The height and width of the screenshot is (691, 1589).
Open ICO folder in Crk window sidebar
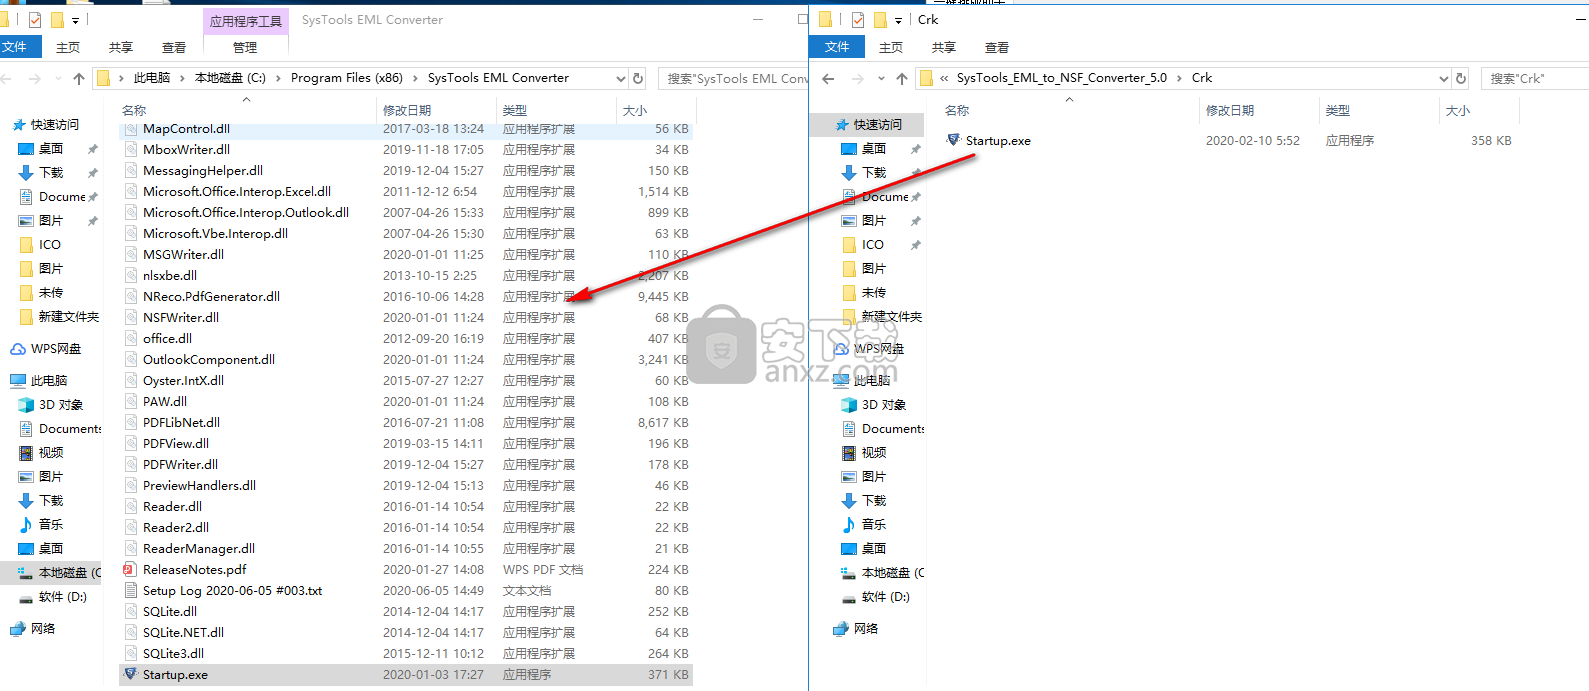click(863, 244)
